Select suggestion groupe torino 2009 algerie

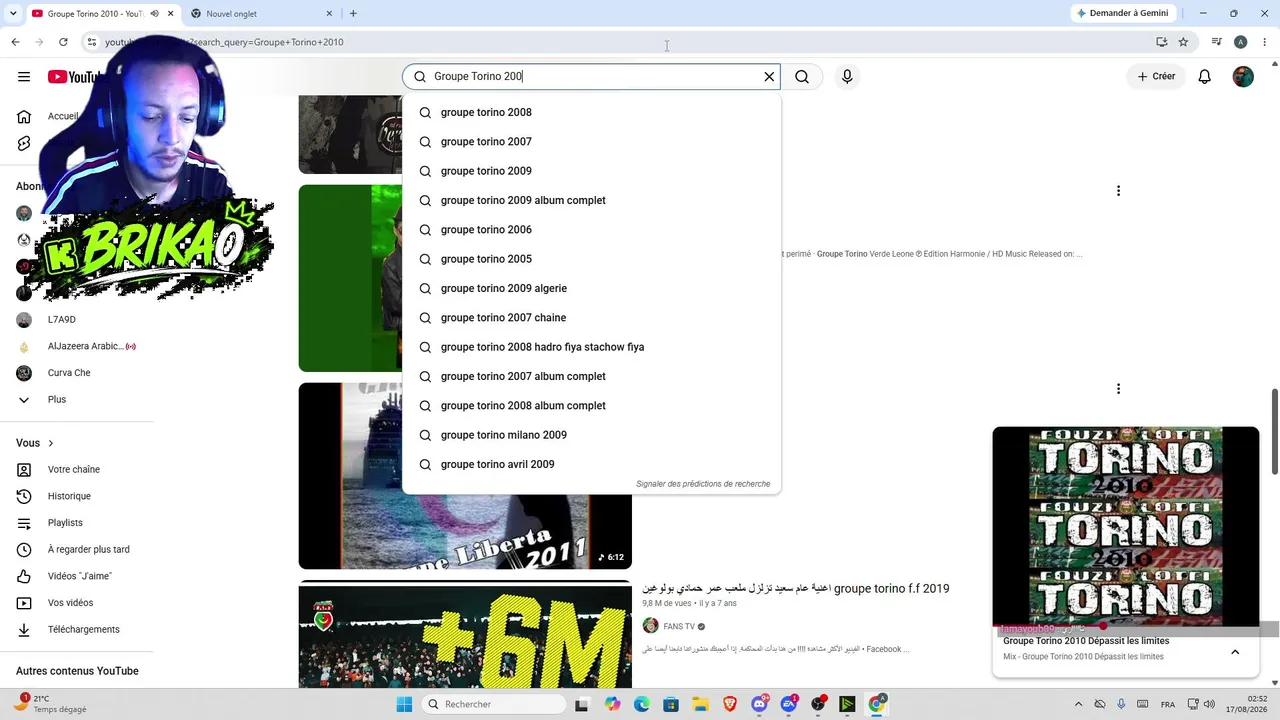pyautogui.click(x=591, y=289)
